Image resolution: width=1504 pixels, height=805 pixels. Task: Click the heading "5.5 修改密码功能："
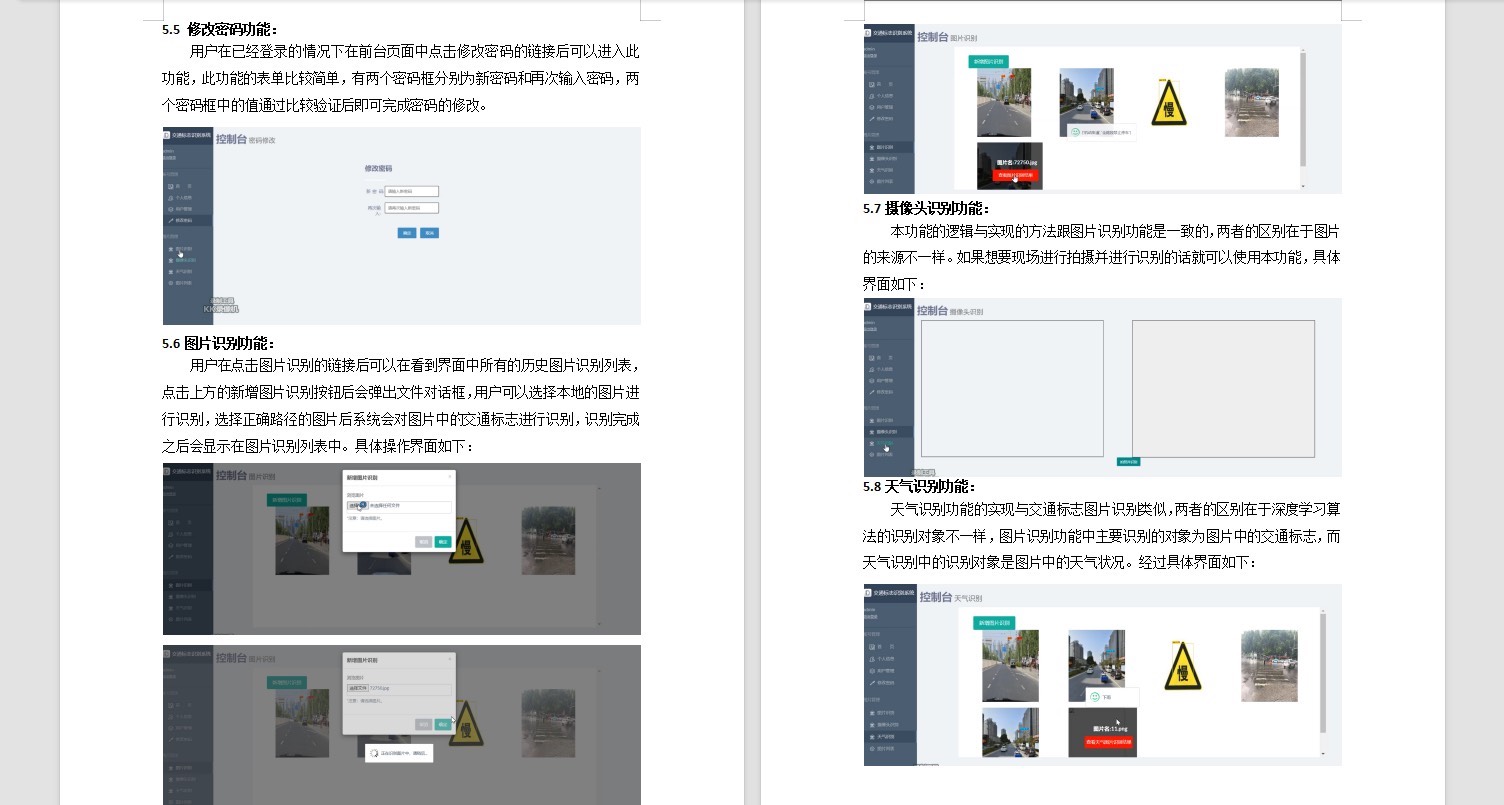220,29
